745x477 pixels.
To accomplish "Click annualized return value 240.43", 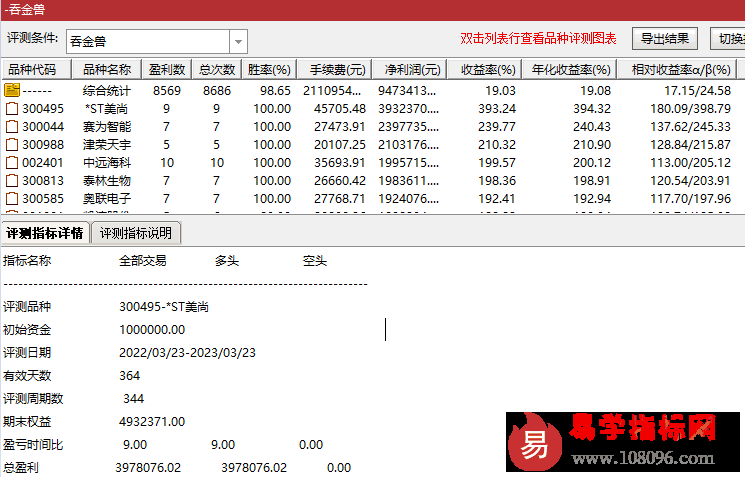I will click(x=592, y=127).
